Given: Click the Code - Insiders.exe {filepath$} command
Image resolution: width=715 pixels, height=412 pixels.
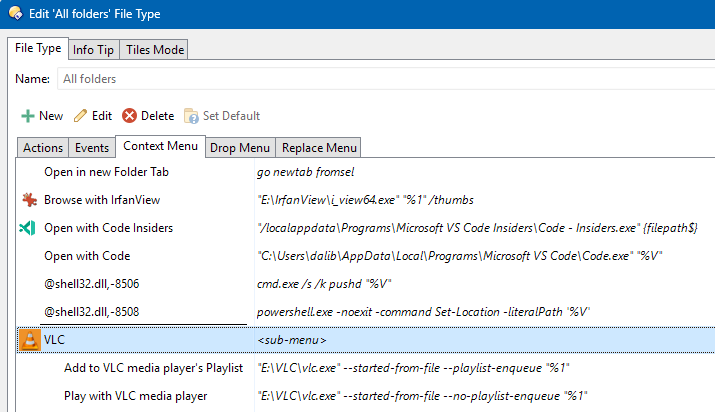Looking at the screenshot, I should (x=477, y=228).
